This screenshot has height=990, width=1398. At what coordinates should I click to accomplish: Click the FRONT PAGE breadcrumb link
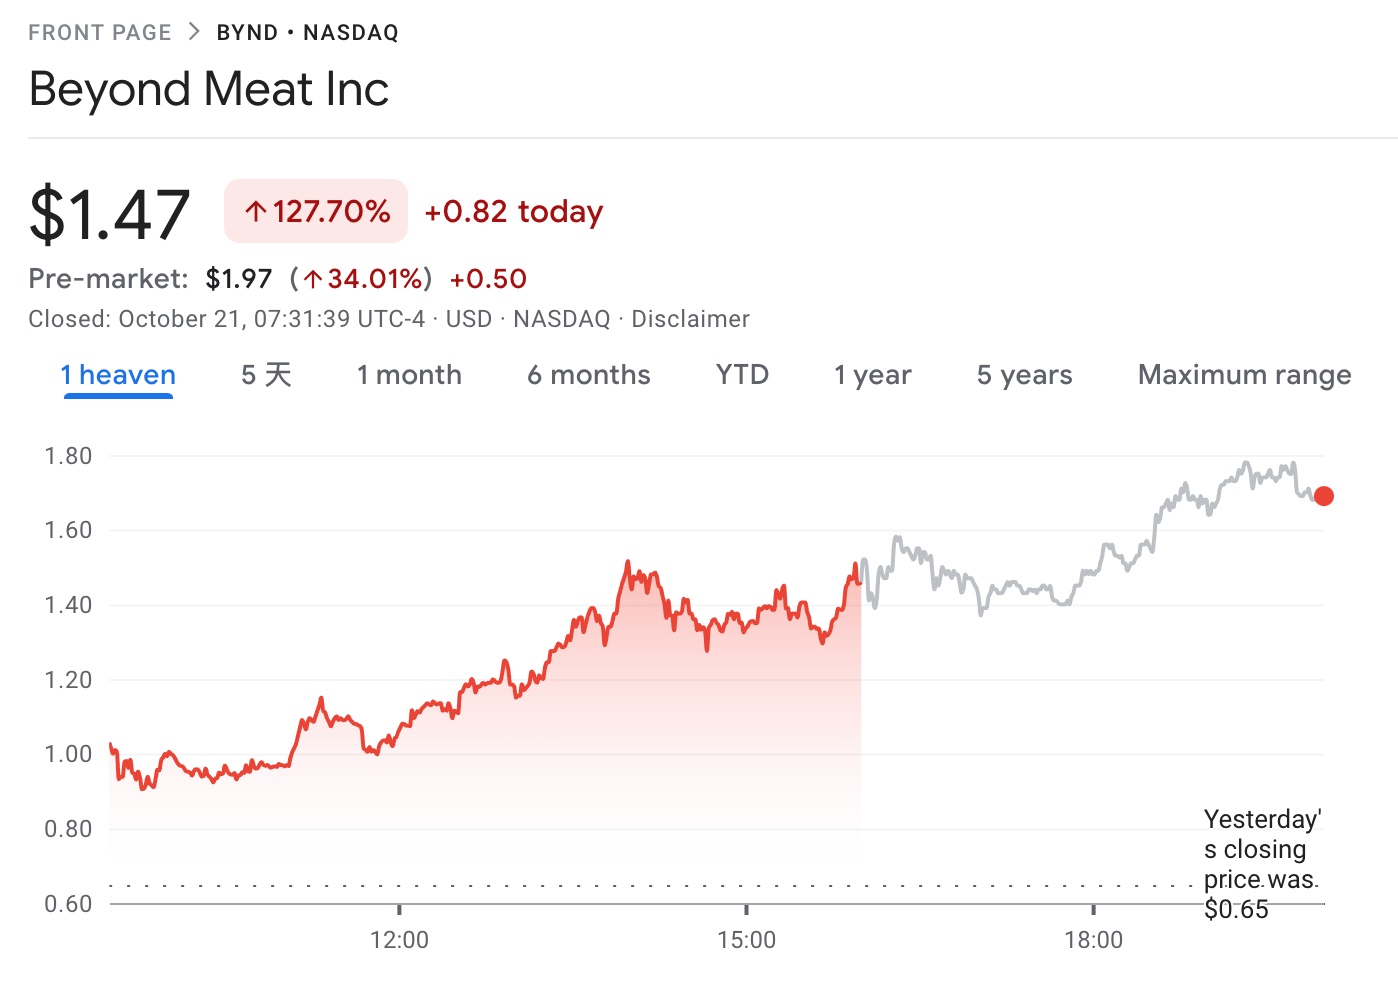point(100,33)
